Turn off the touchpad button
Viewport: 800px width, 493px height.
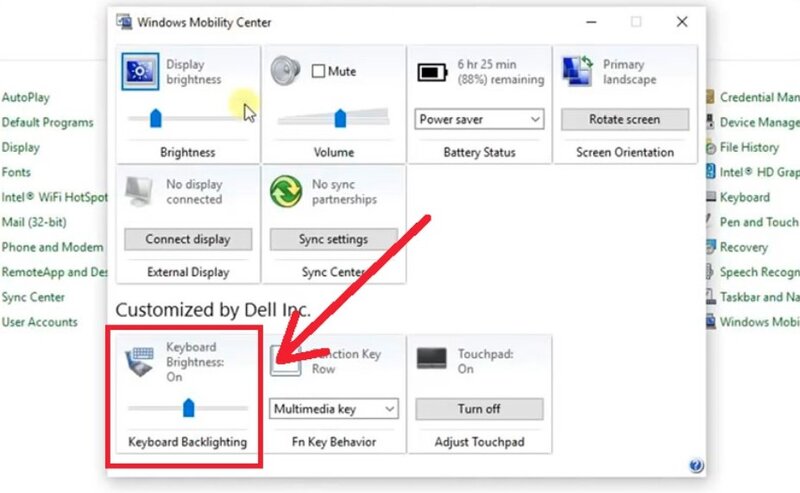click(479, 409)
